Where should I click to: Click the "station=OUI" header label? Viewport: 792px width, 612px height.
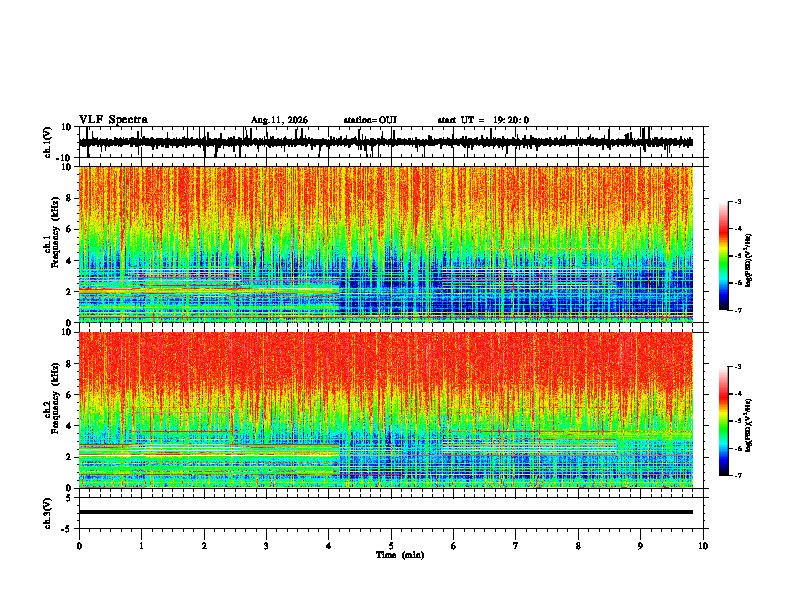[370, 120]
